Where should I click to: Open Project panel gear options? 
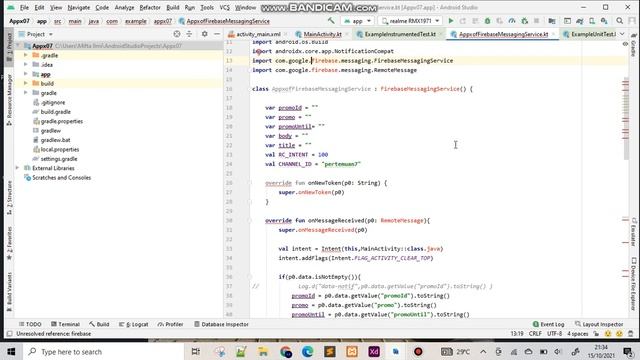(204, 34)
